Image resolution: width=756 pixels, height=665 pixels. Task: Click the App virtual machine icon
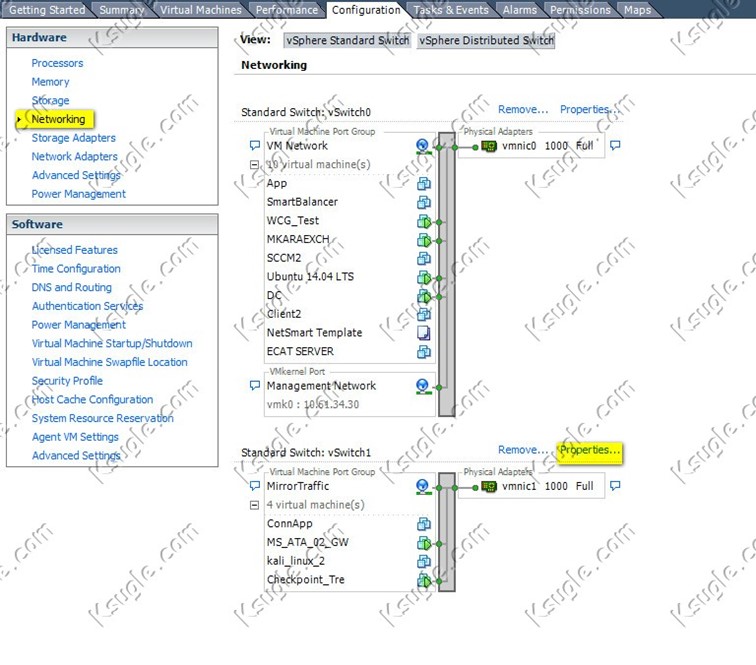point(424,183)
